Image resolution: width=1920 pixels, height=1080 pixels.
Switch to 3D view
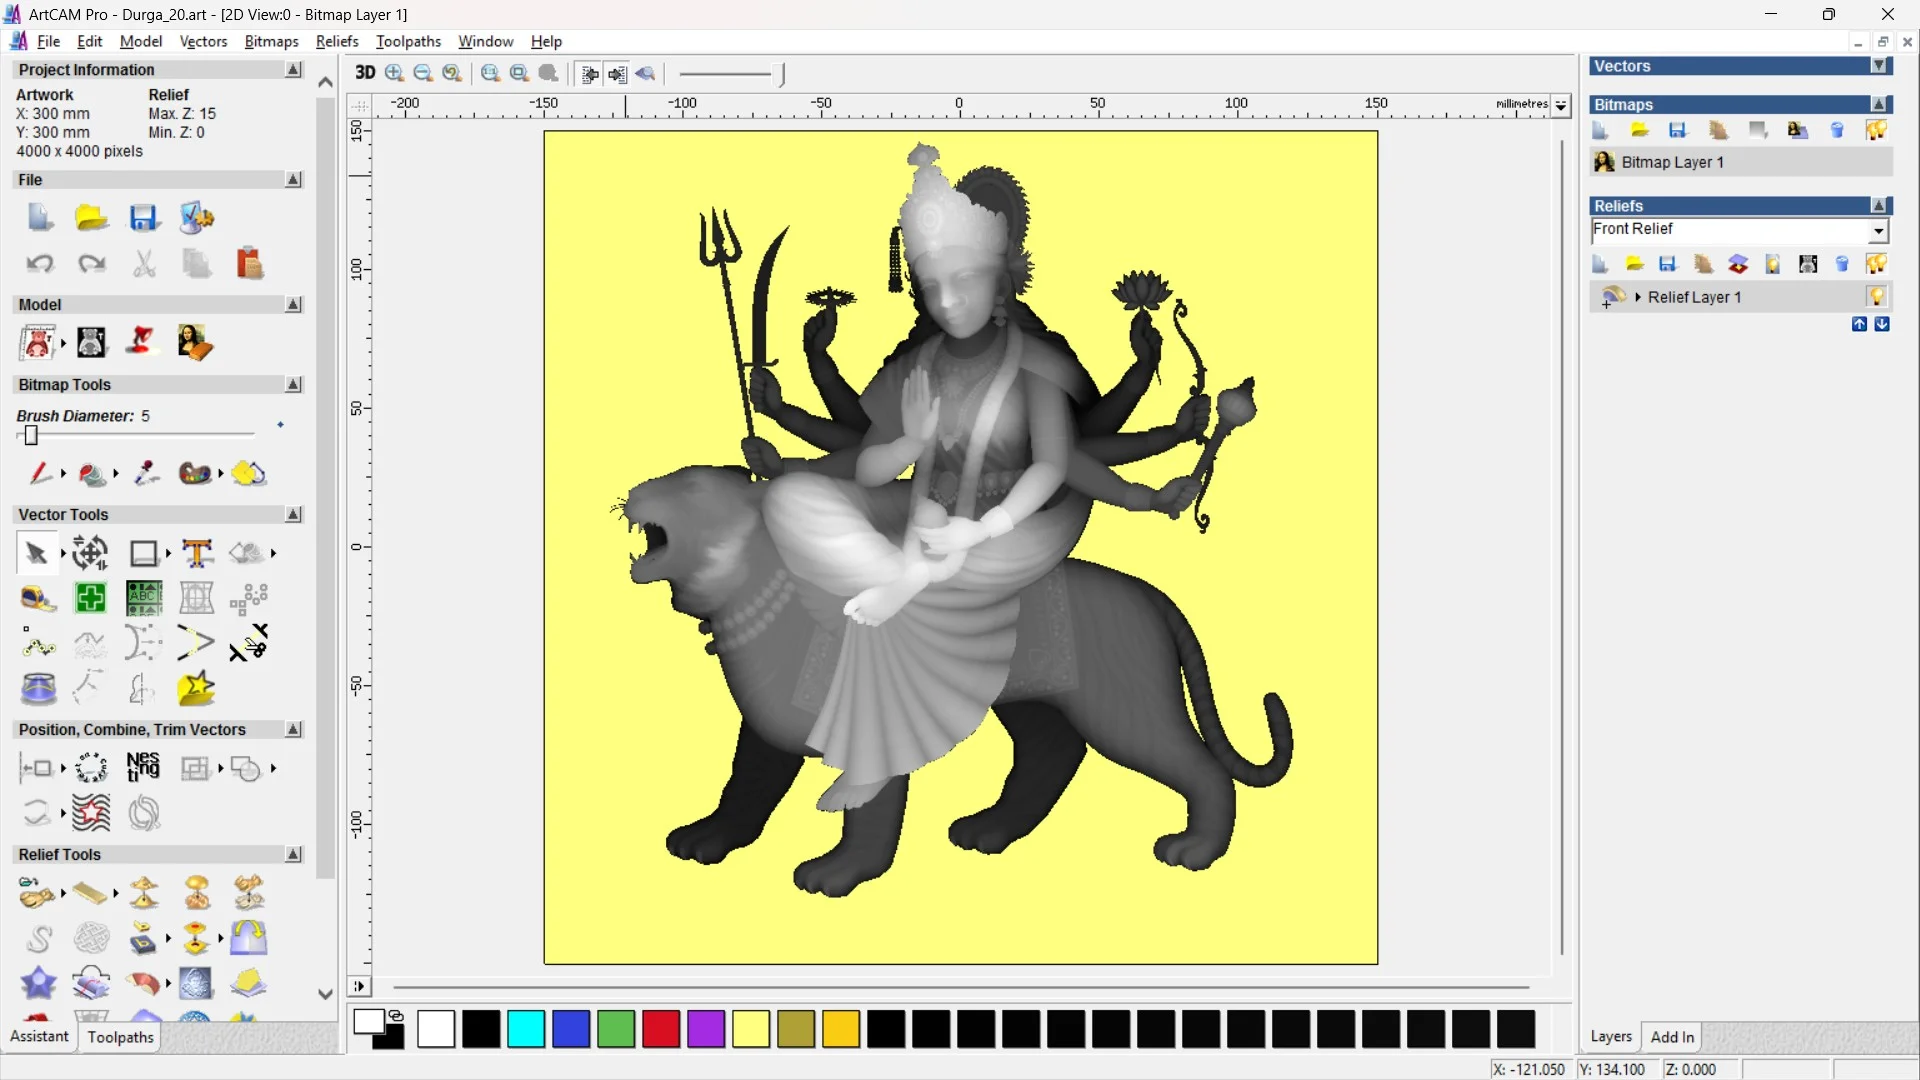[x=364, y=73]
